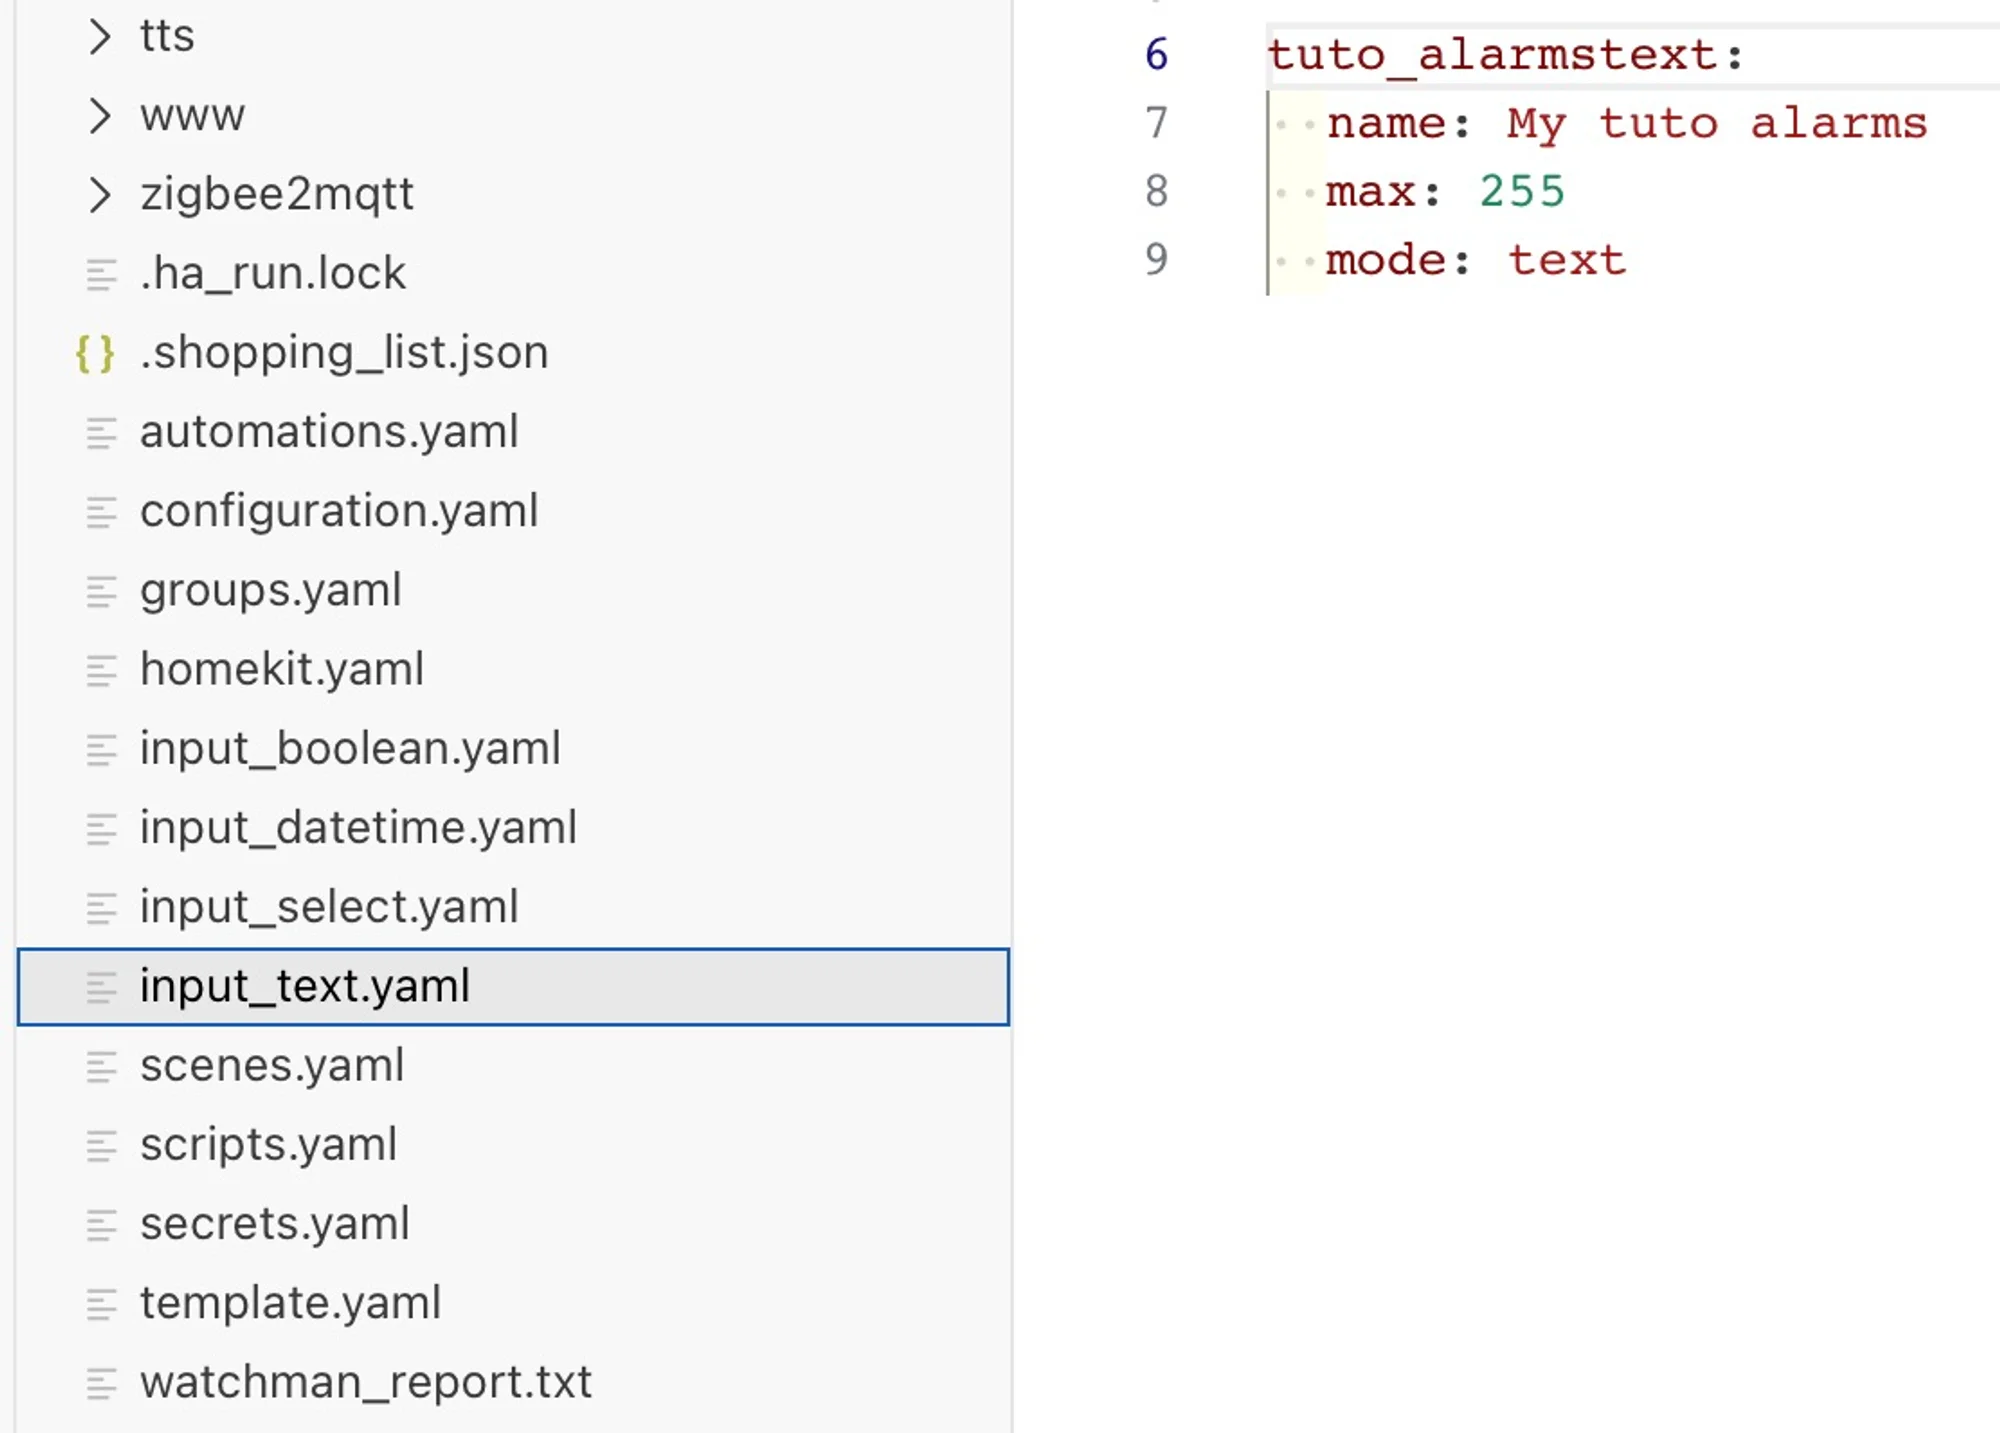The height and width of the screenshot is (1433, 2000).
Task: Open scripts.yaml file
Action: (x=268, y=1145)
